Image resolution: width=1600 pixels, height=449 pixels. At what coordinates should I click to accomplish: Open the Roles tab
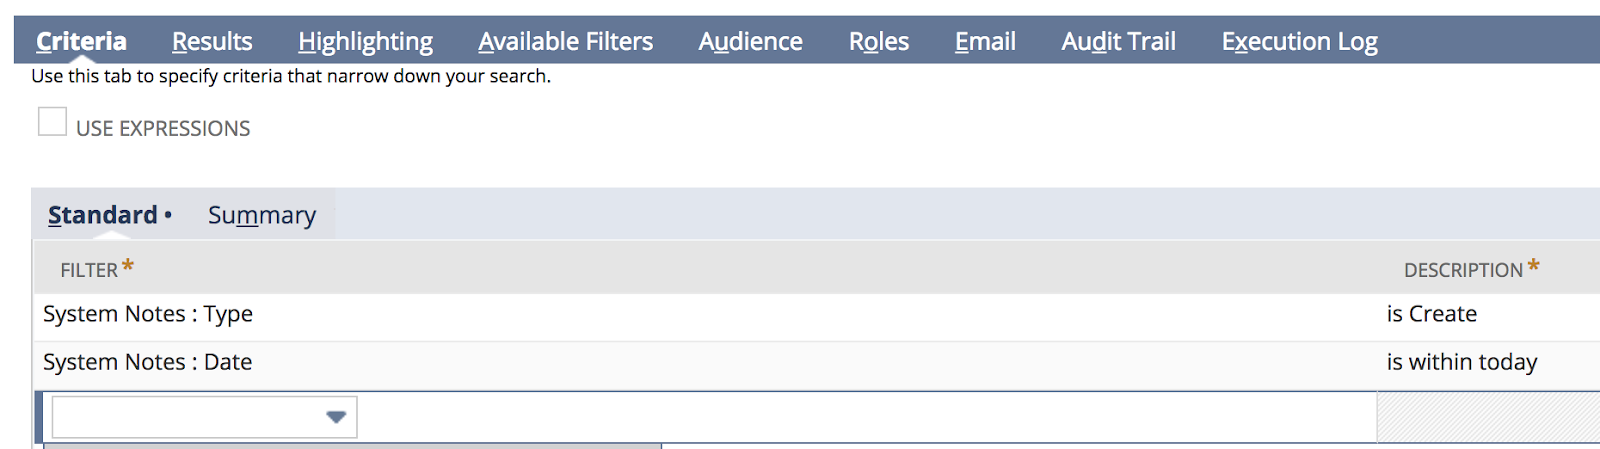click(879, 41)
